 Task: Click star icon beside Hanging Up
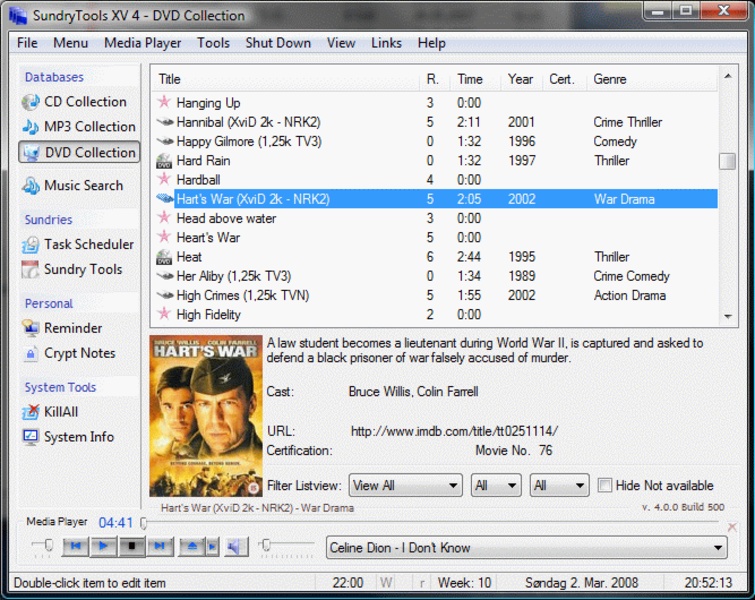(x=164, y=102)
